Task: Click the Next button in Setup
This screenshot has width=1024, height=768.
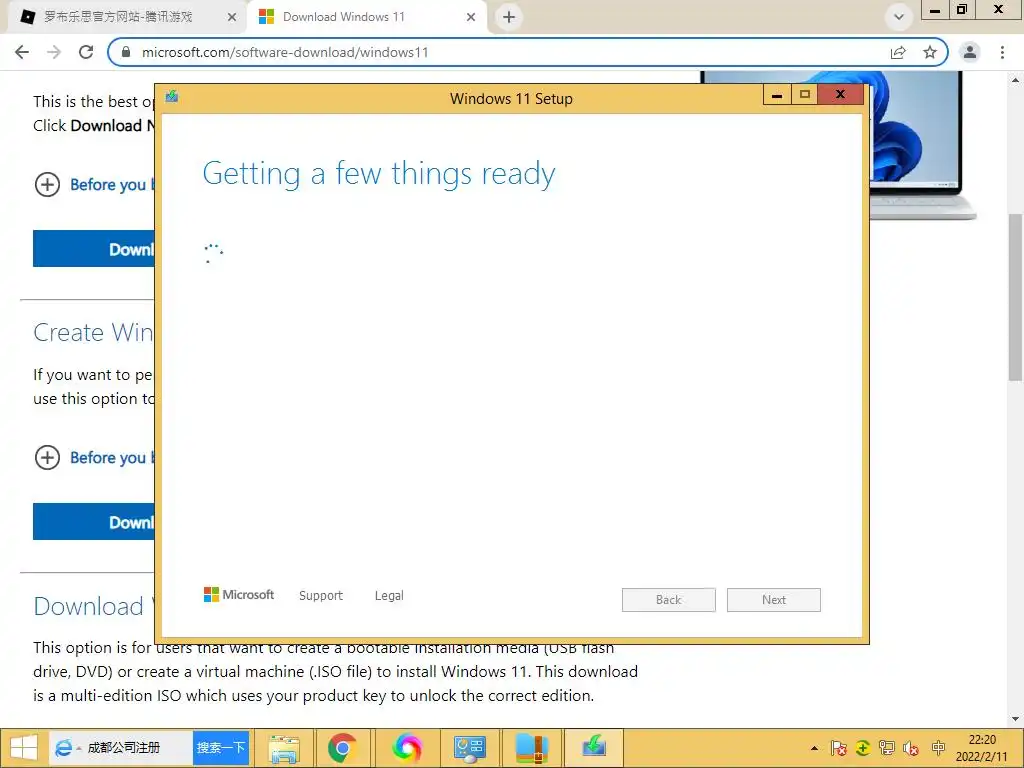Action: 774,600
